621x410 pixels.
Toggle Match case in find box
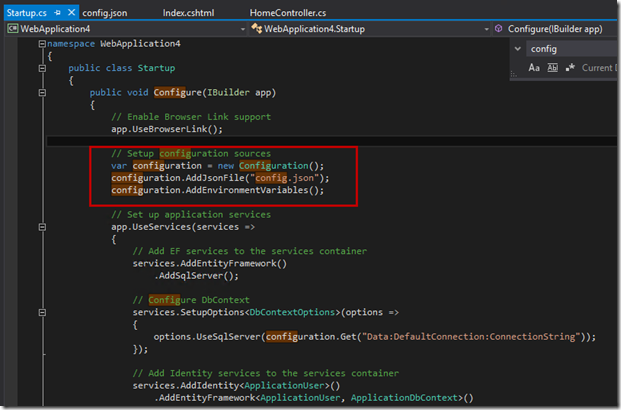click(x=534, y=68)
